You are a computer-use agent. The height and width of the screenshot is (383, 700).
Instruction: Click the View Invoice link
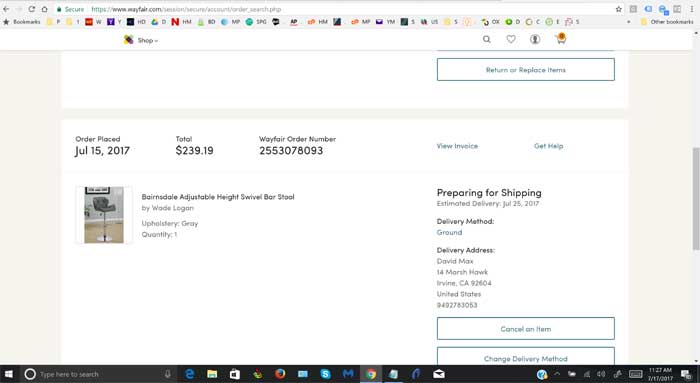457,146
